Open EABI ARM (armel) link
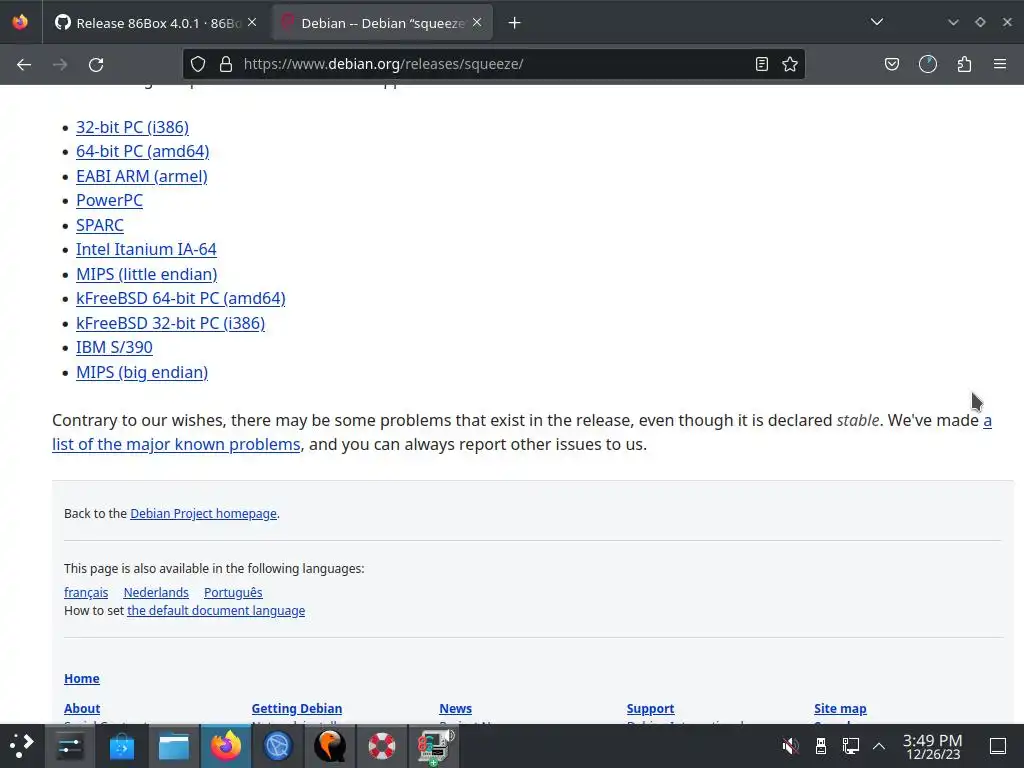 [142, 176]
